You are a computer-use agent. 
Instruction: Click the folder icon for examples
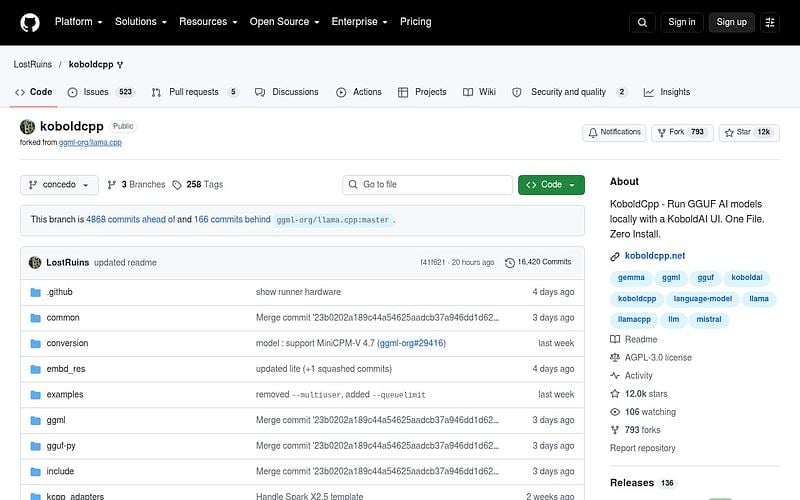tap(35, 395)
